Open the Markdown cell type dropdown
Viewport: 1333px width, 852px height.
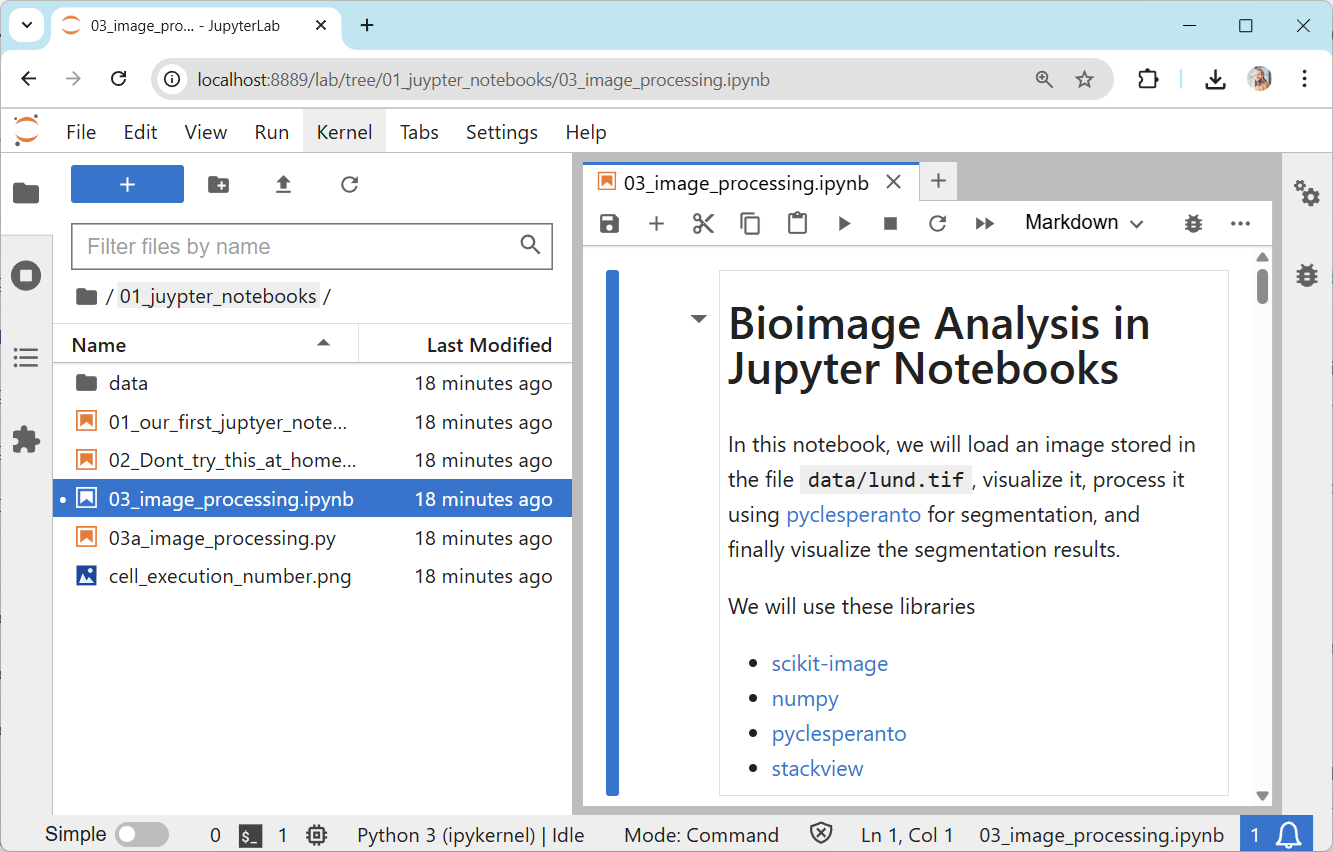tap(1083, 223)
